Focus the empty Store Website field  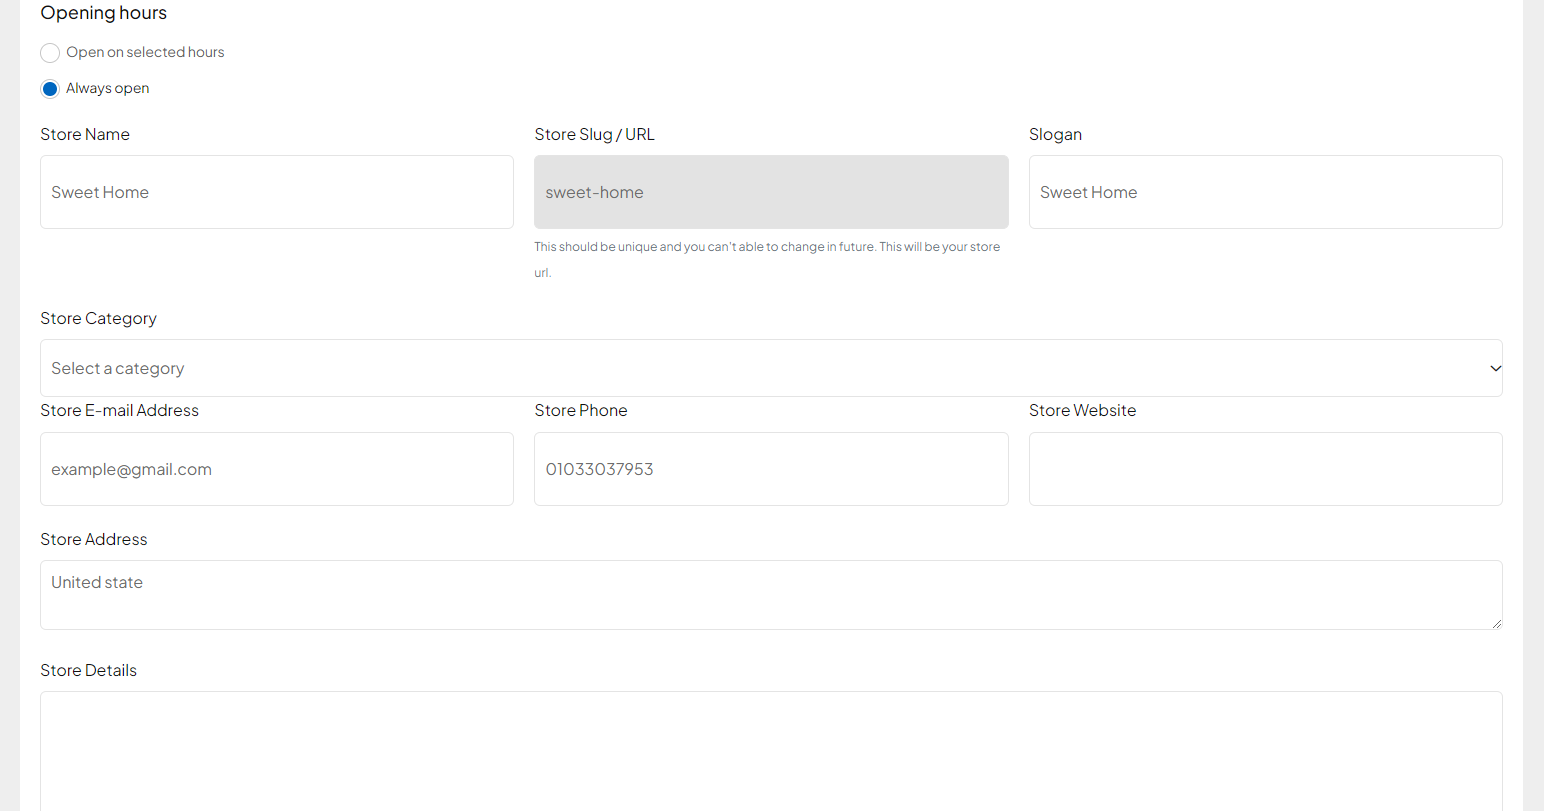pyautogui.click(x=1265, y=469)
